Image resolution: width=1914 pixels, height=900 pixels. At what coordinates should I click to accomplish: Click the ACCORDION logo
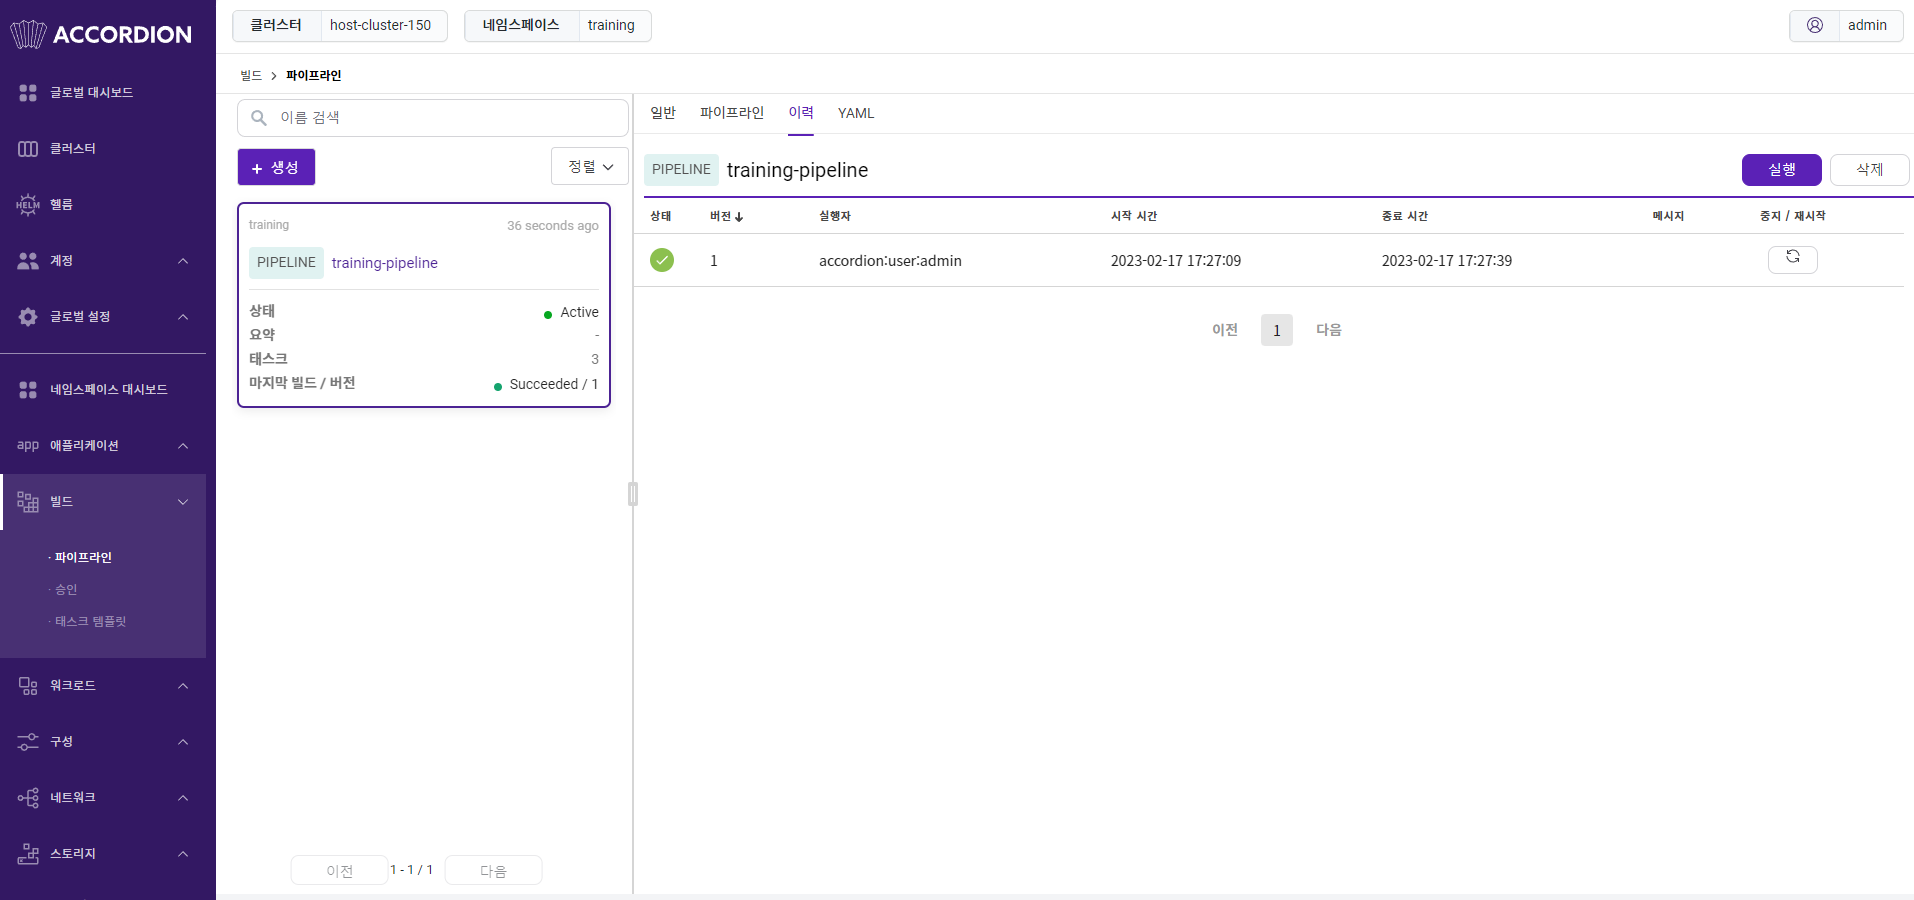pos(100,34)
